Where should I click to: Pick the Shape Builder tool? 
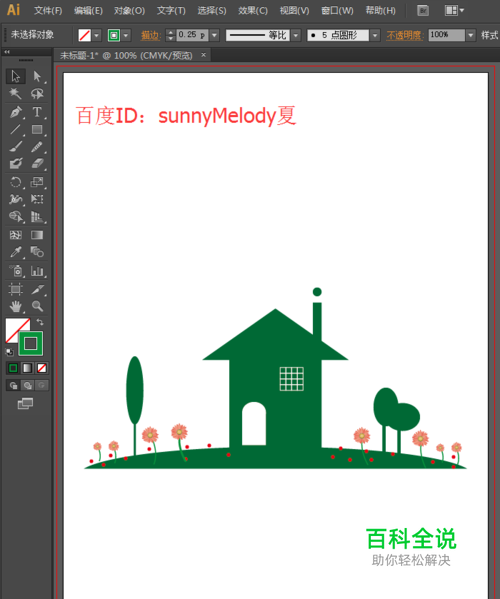16,217
